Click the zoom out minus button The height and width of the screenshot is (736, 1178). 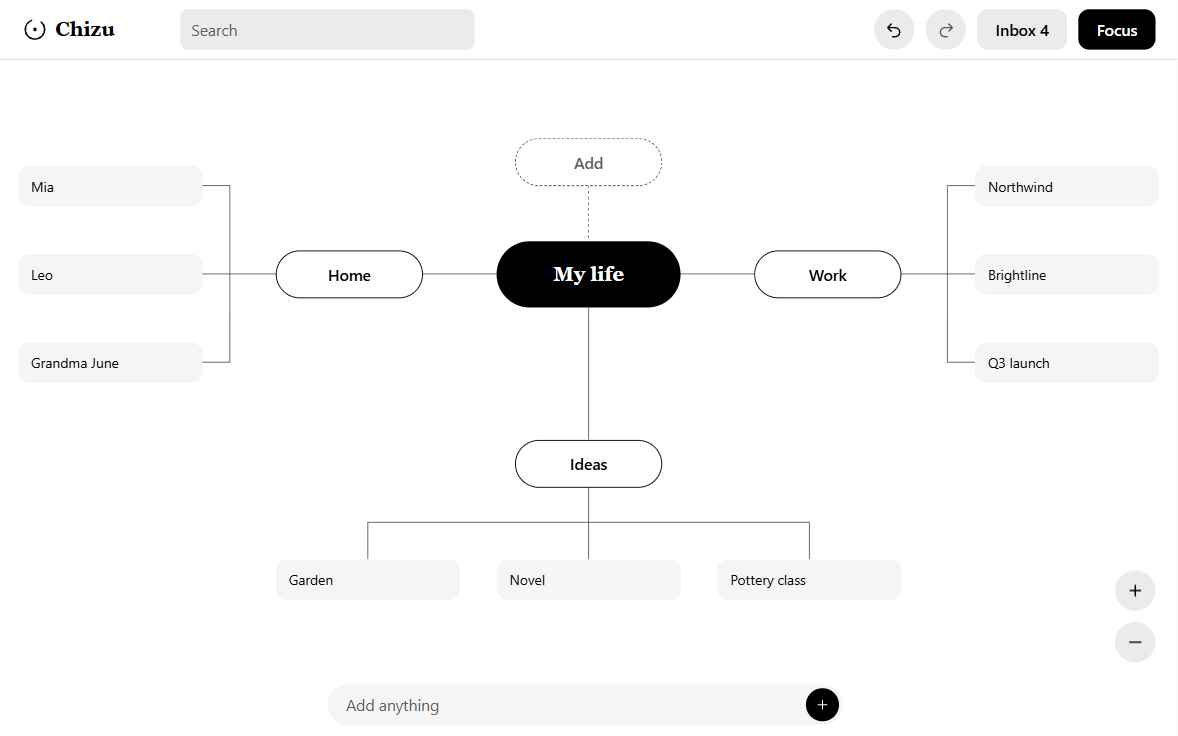1134,642
